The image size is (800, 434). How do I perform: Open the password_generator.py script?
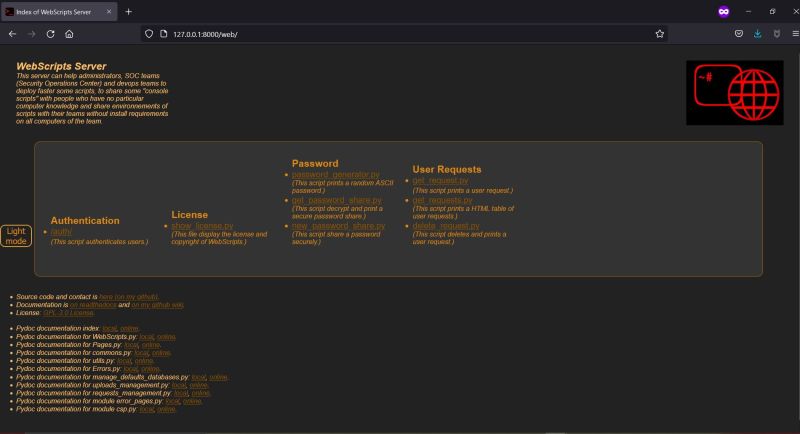point(336,174)
